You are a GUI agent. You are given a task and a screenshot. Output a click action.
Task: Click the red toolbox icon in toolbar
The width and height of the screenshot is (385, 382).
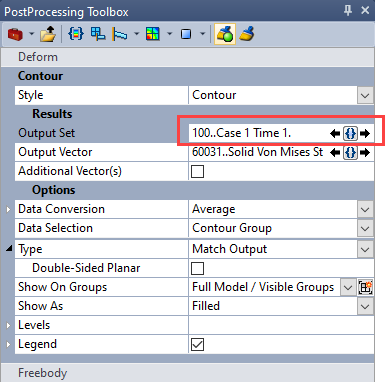[15, 34]
